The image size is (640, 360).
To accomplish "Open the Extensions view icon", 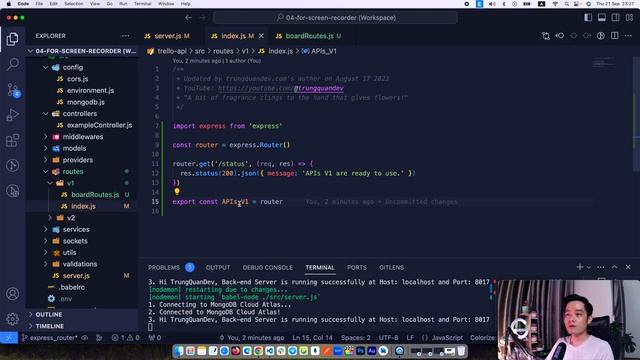I will tap(13, 140).
